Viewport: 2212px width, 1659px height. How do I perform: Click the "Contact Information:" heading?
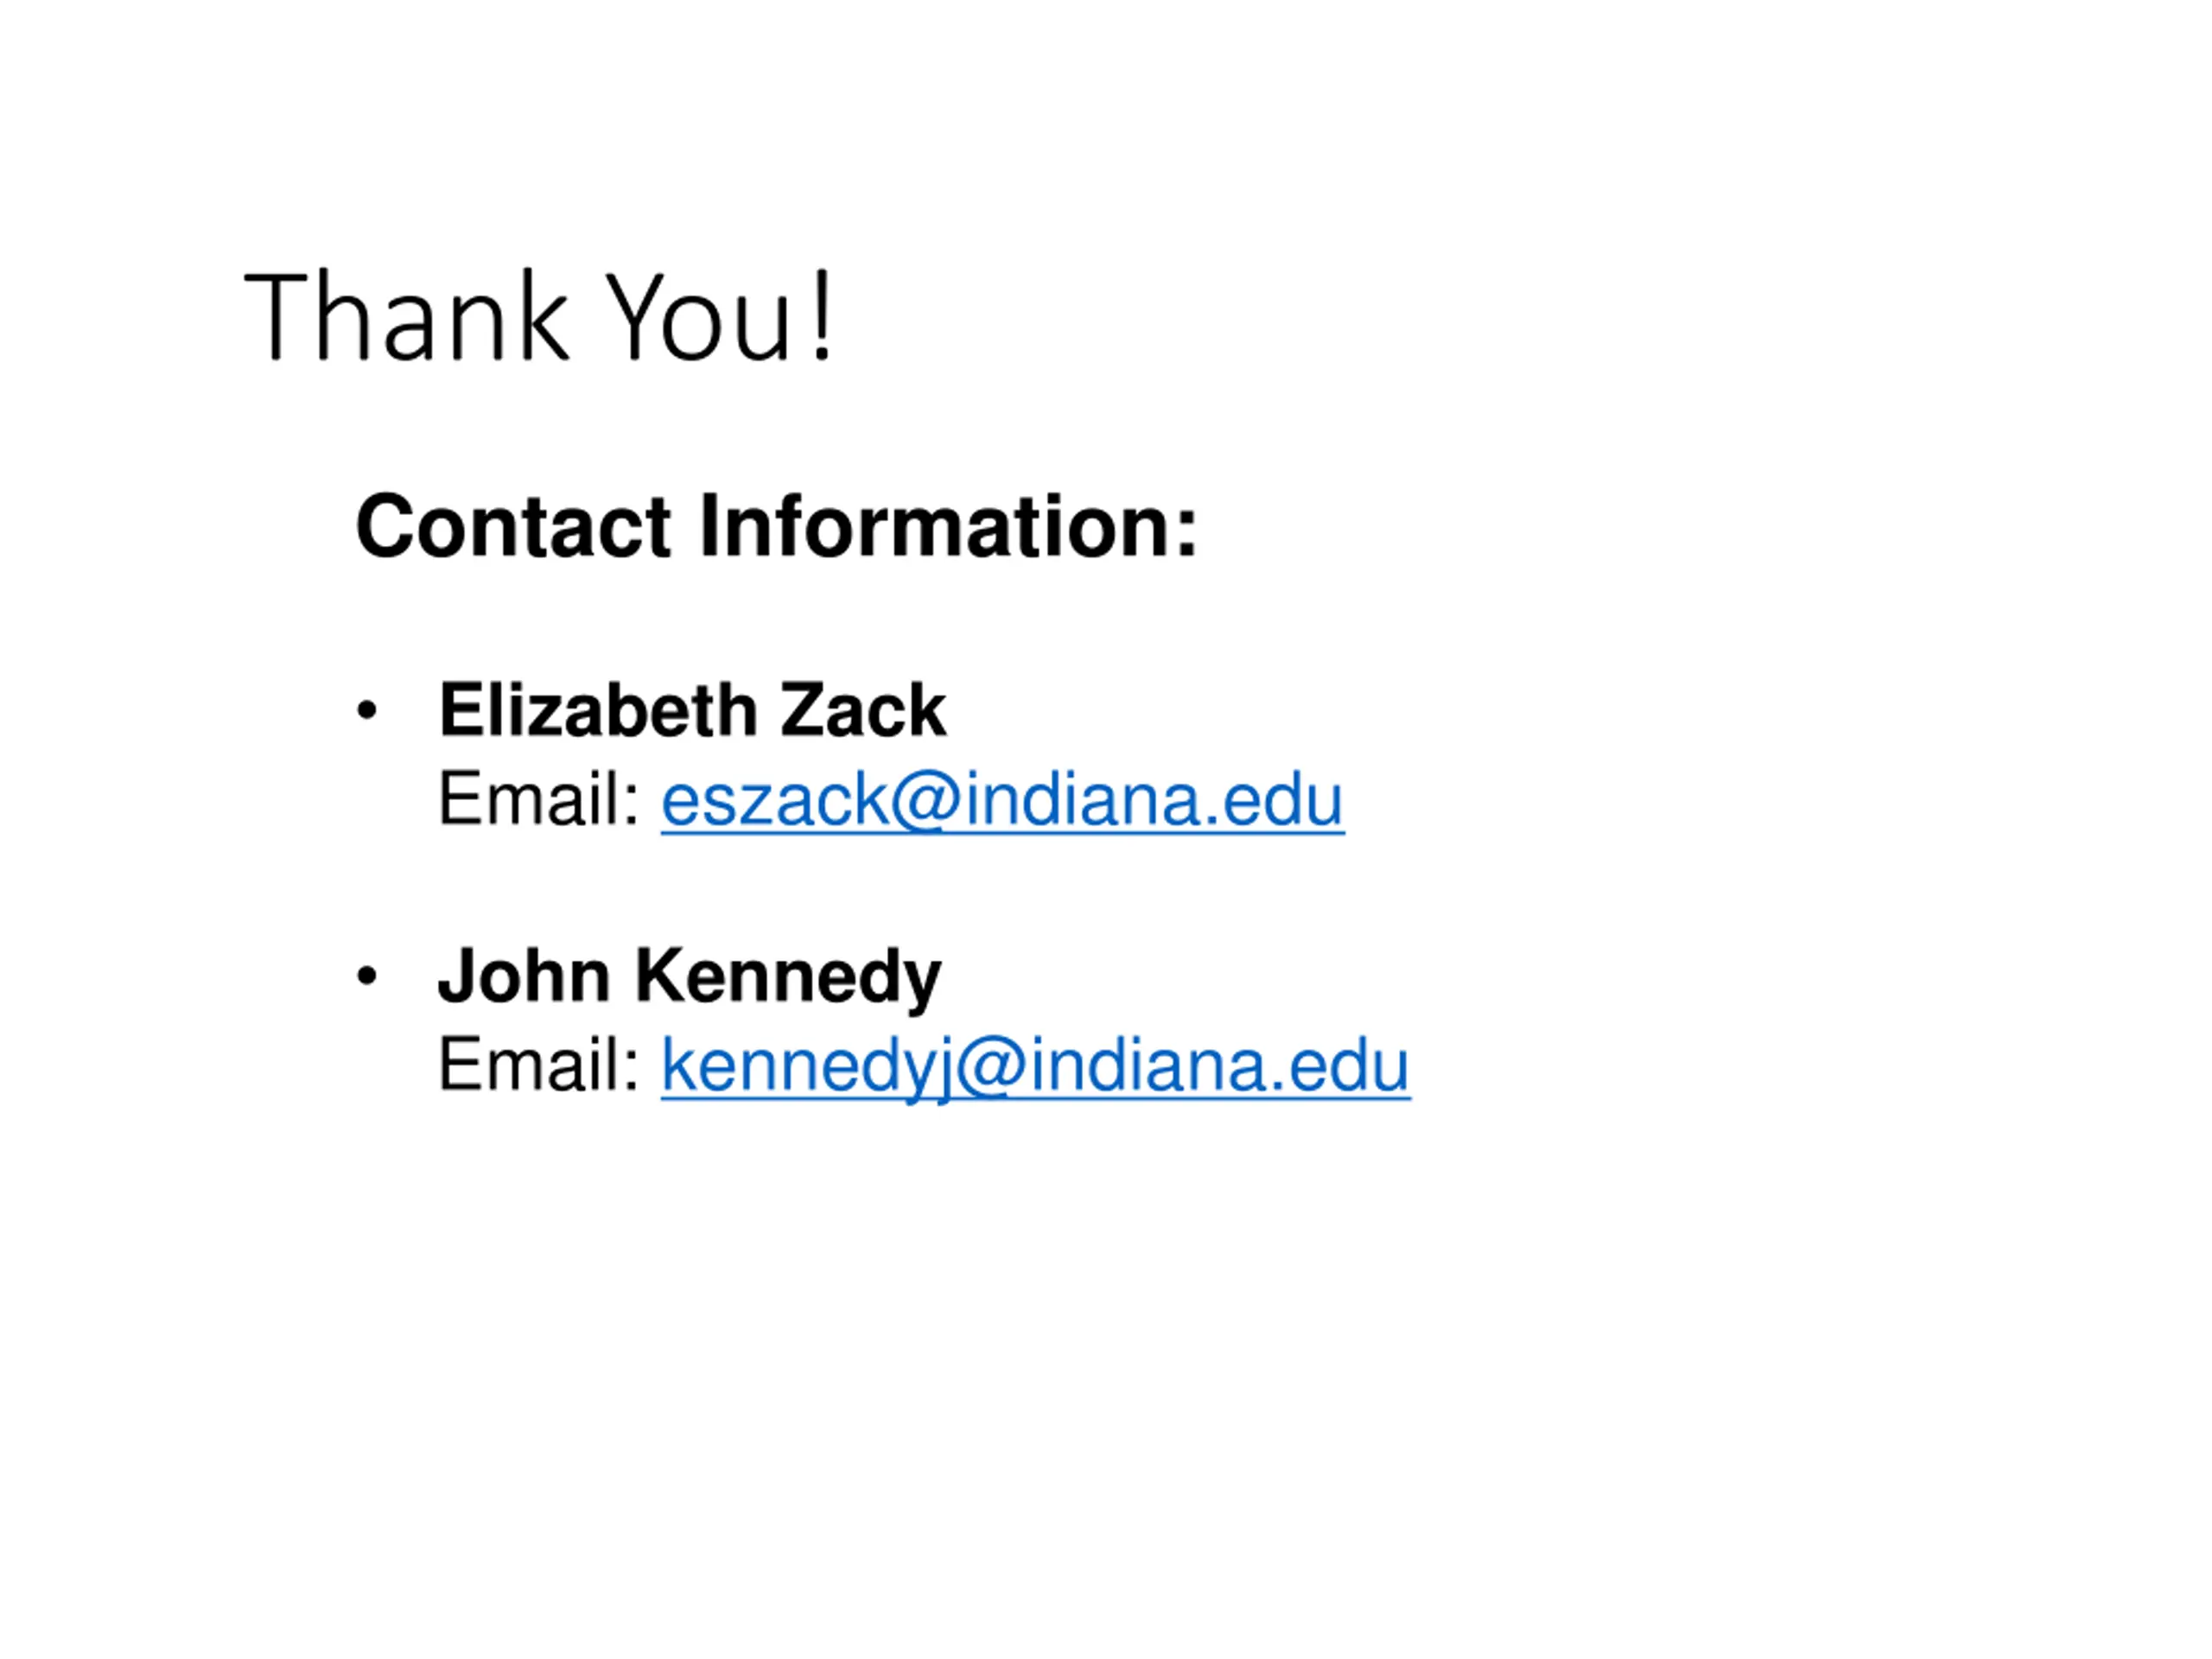(776, 526)
